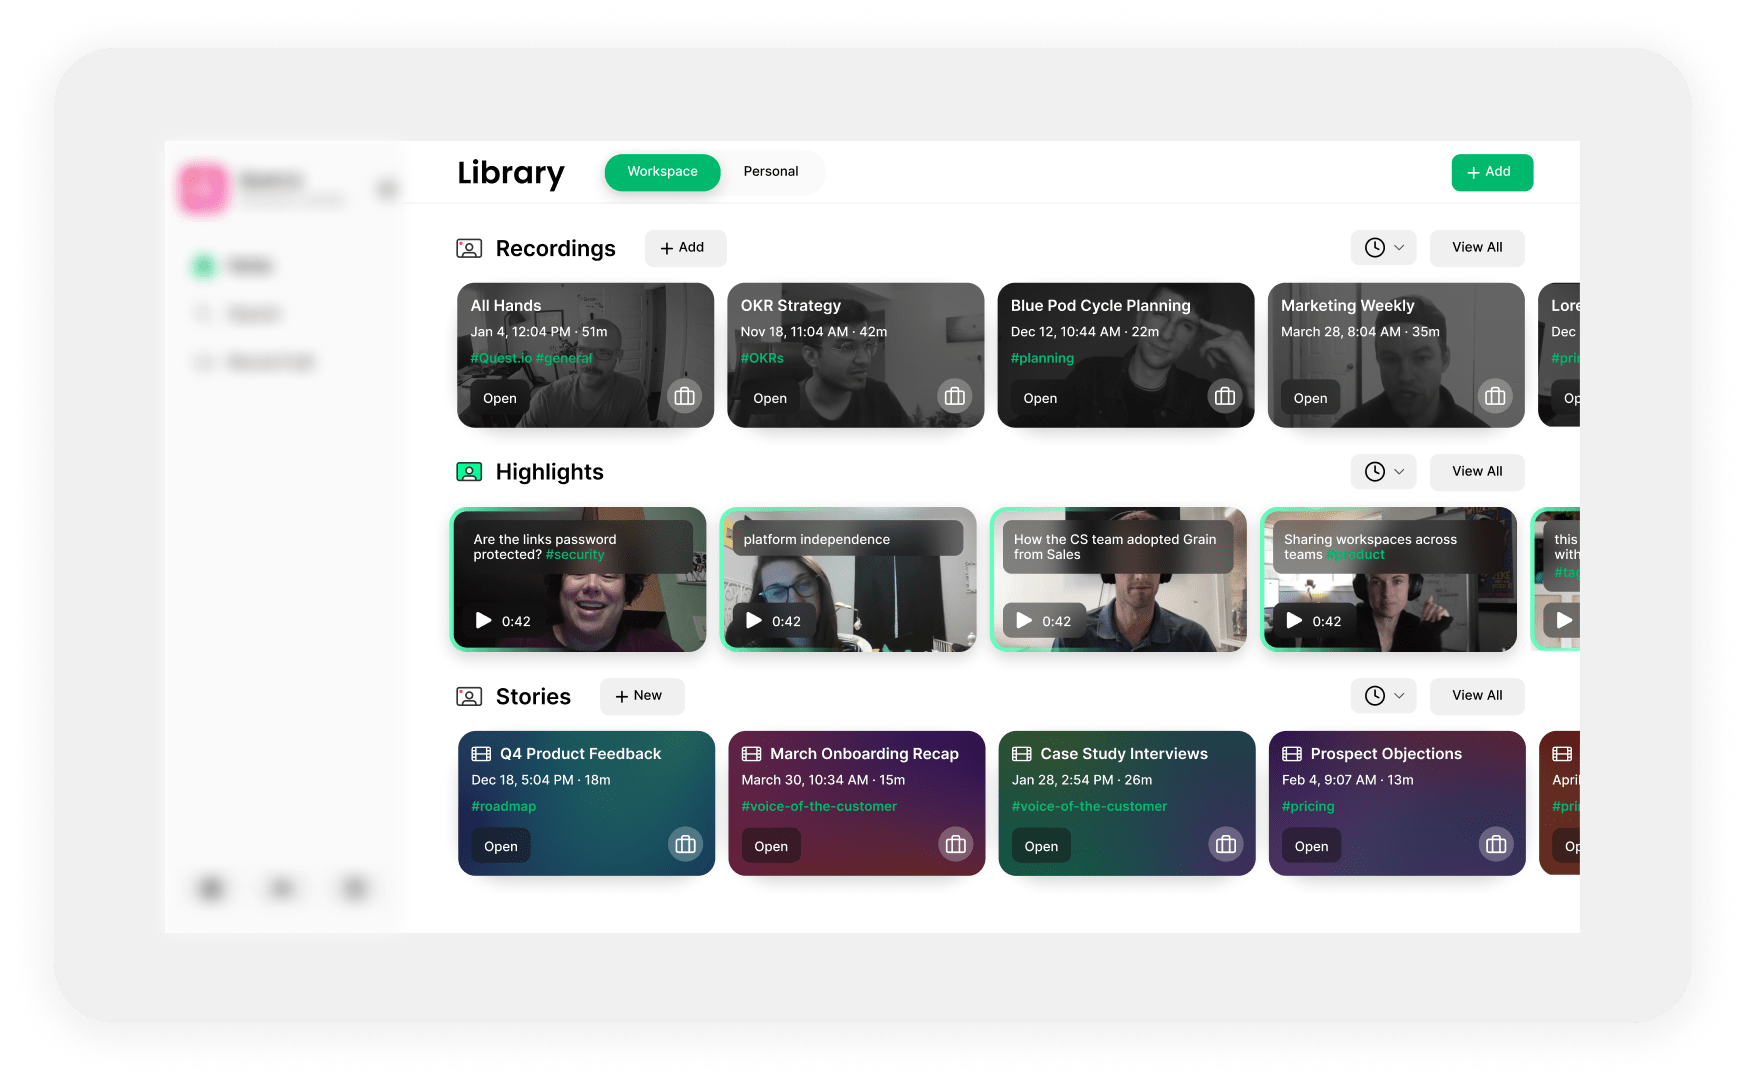The image size is (1746, 1083).
Task: Add a new recording in Recordings section
Action: (x=685, y=248)
